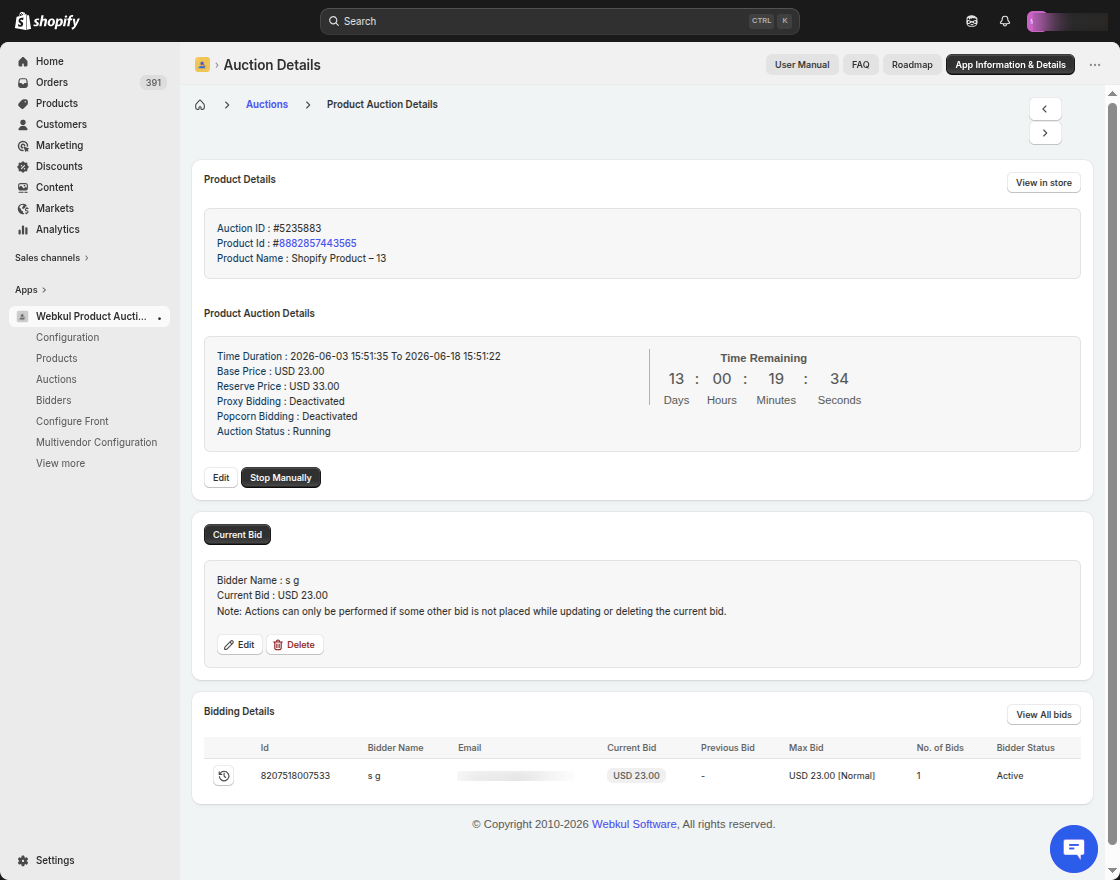The width and height of the screenshot is (1120, 880).
Task: Click the Marketing target icon
Action: point(23,145)
